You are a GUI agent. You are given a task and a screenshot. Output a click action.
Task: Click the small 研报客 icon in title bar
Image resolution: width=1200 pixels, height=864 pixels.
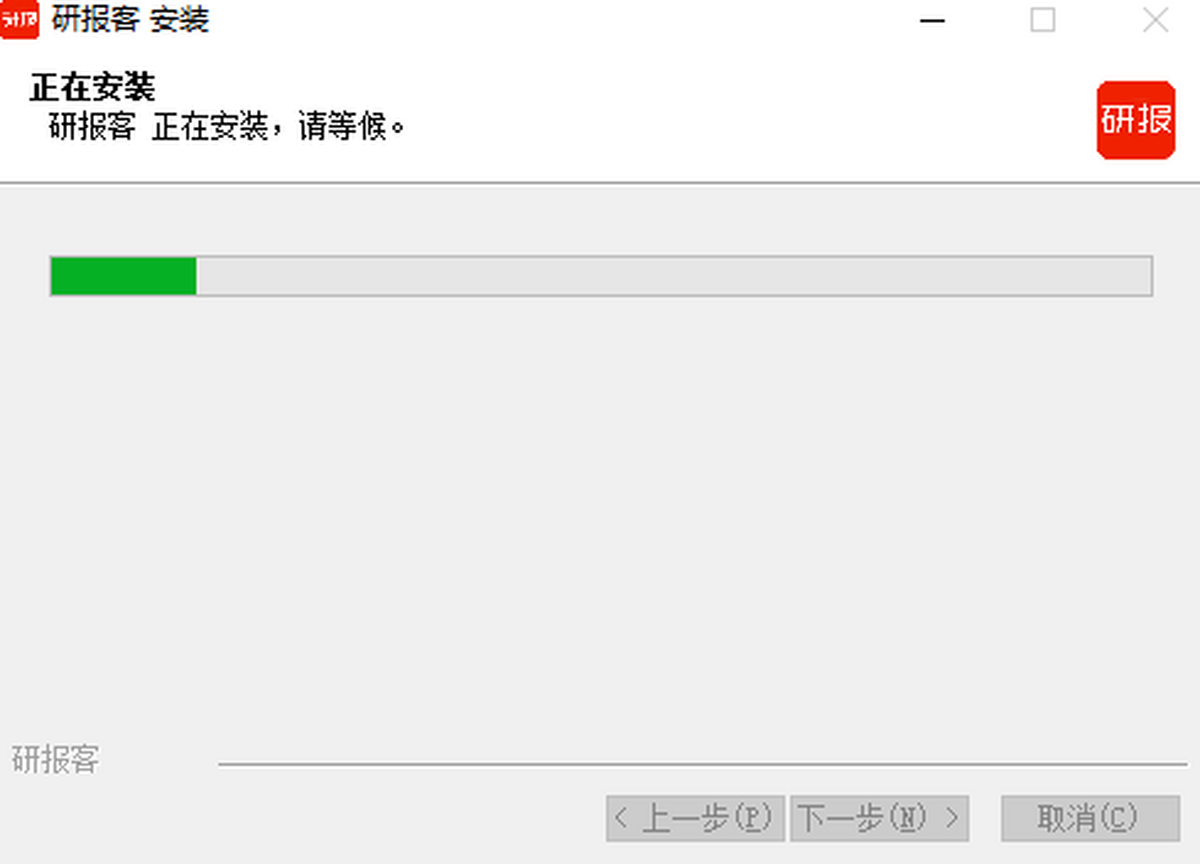[19, 20]
